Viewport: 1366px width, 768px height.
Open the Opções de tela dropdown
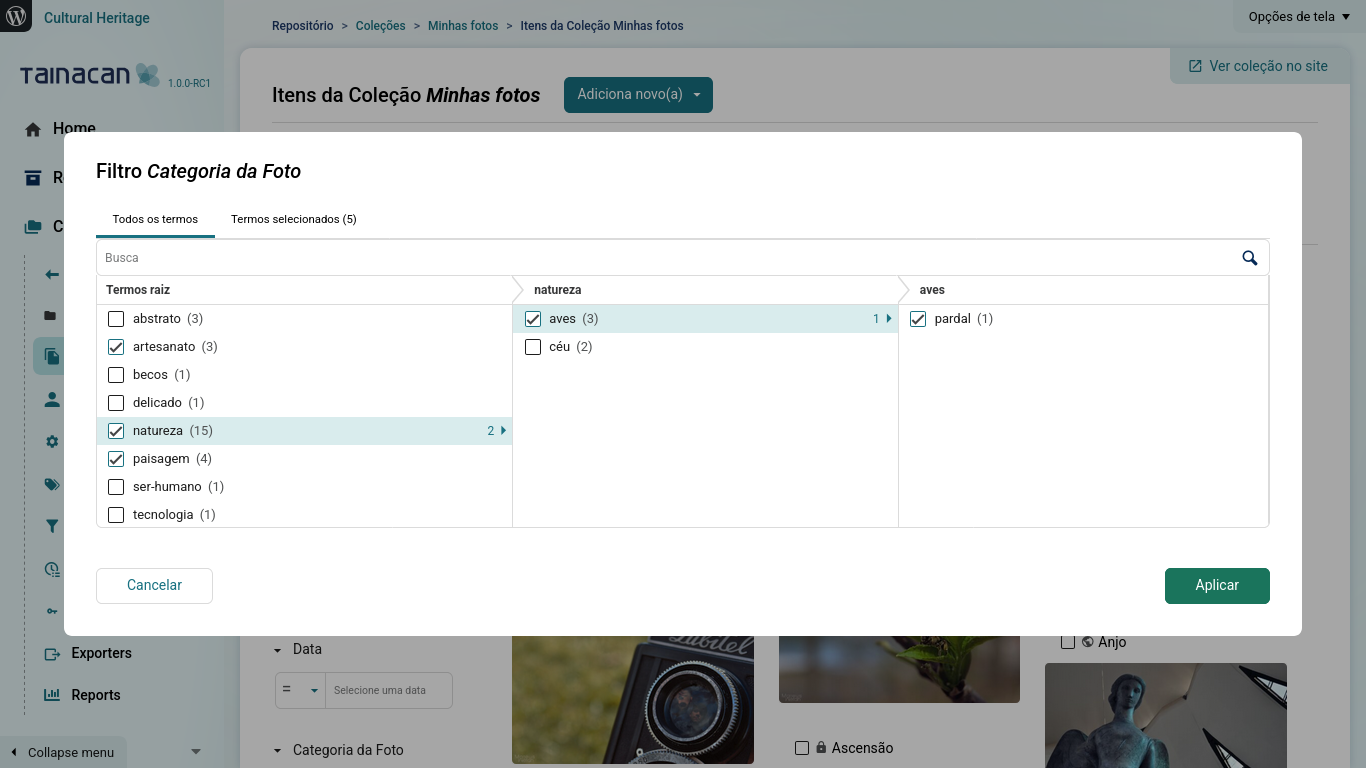pos(1296,16)
